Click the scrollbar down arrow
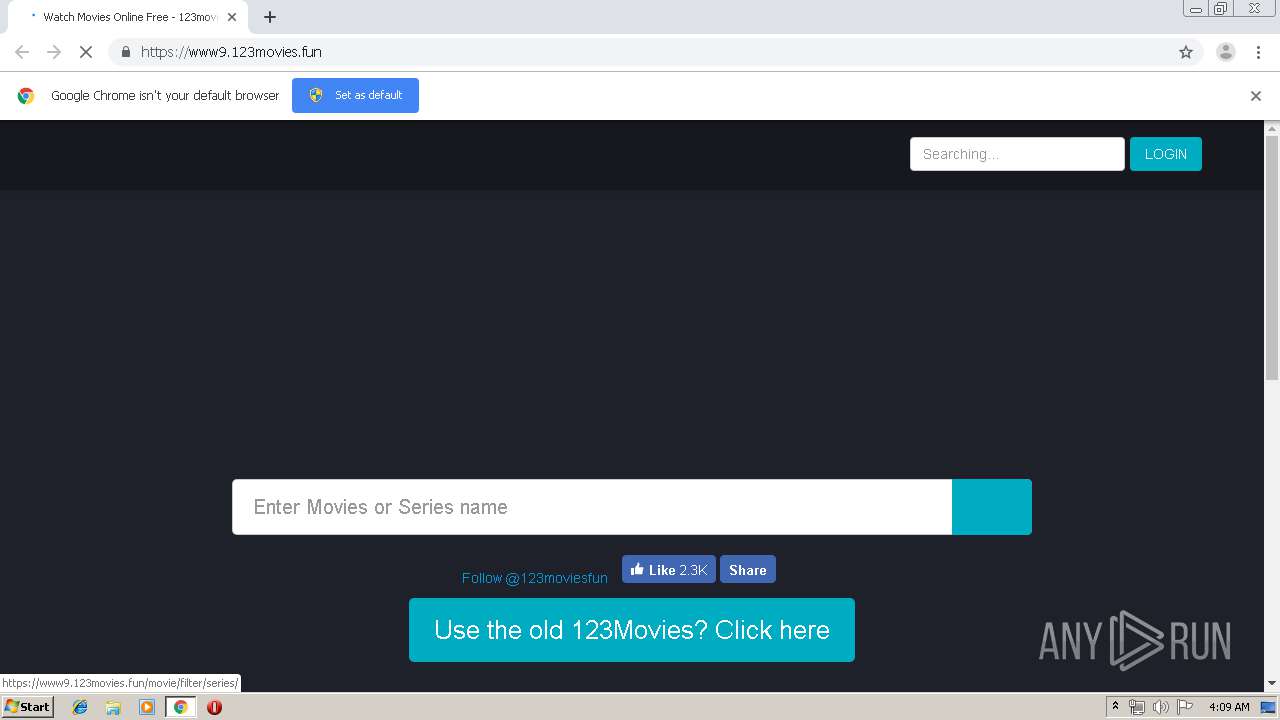The image size is (1280, 720). [1272, 683]
